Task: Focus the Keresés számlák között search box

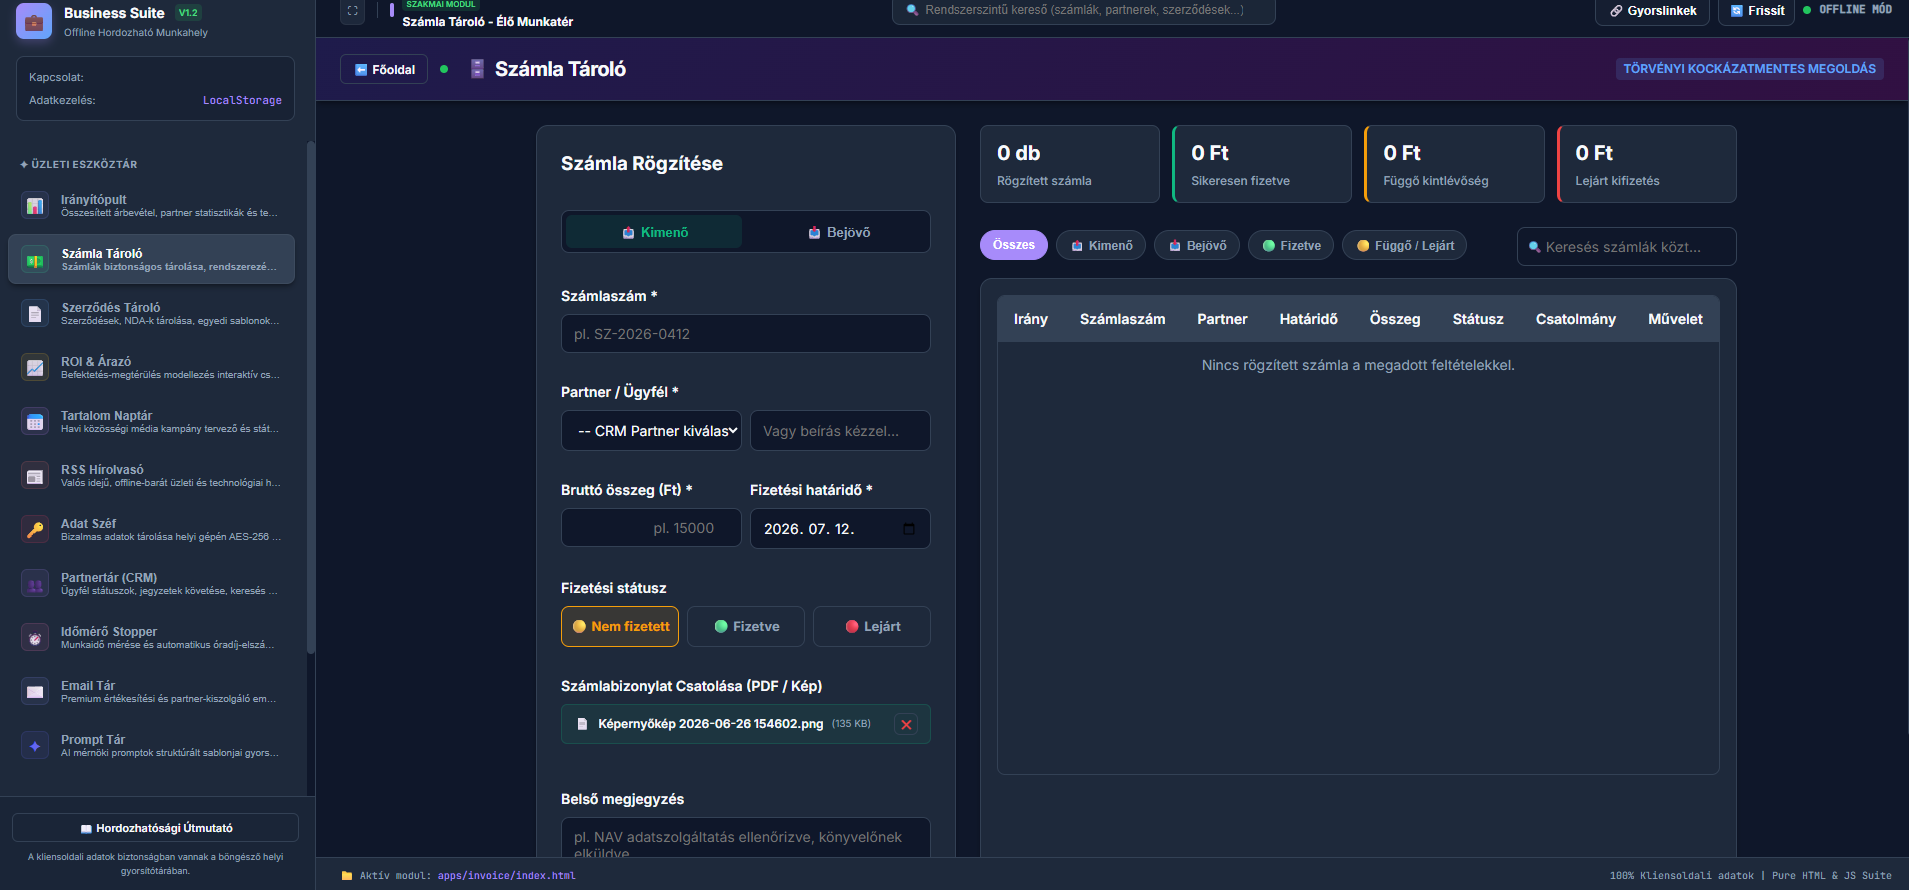Action: (x=1627, y=247)
